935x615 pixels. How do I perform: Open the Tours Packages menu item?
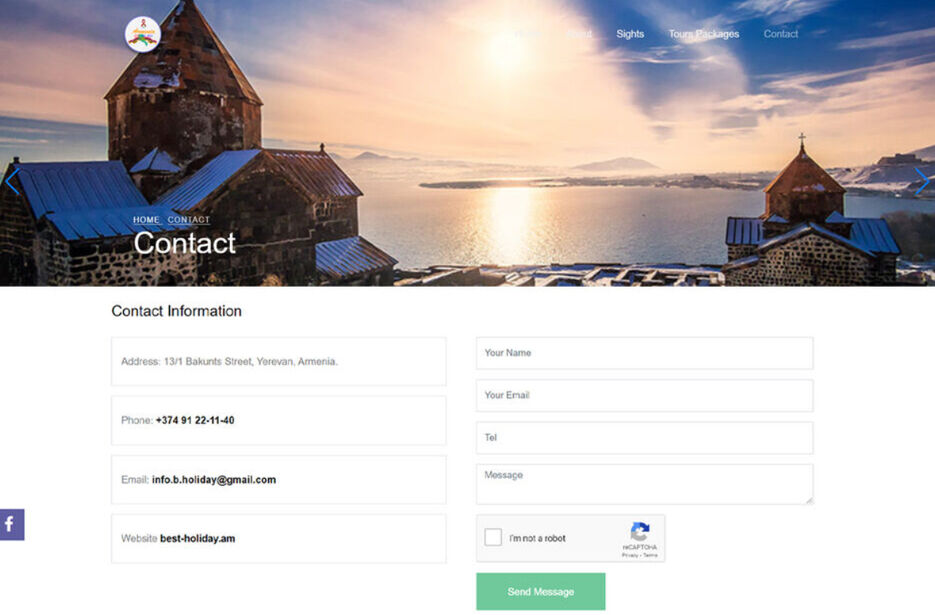[704, 34]
